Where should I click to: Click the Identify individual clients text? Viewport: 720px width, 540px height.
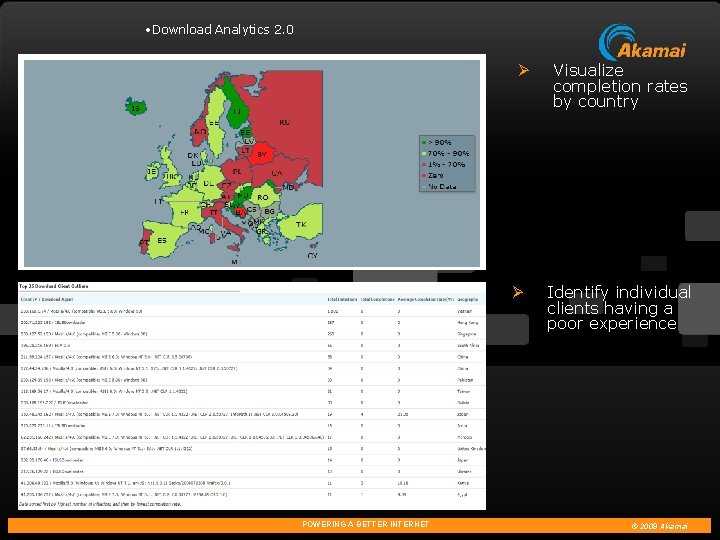click(618, 308)
